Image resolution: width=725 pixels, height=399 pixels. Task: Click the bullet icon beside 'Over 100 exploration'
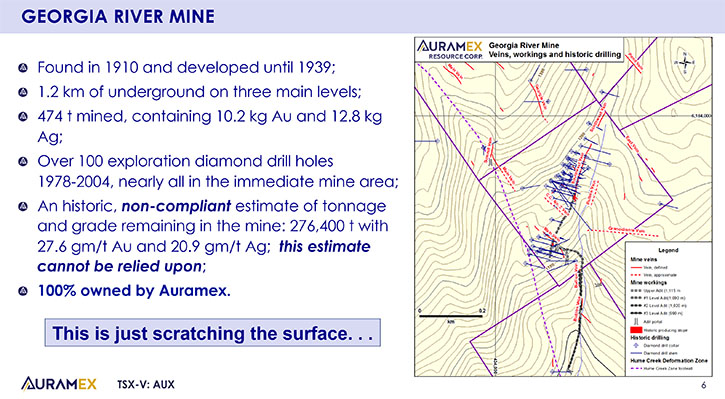click(x=23, y=162)
